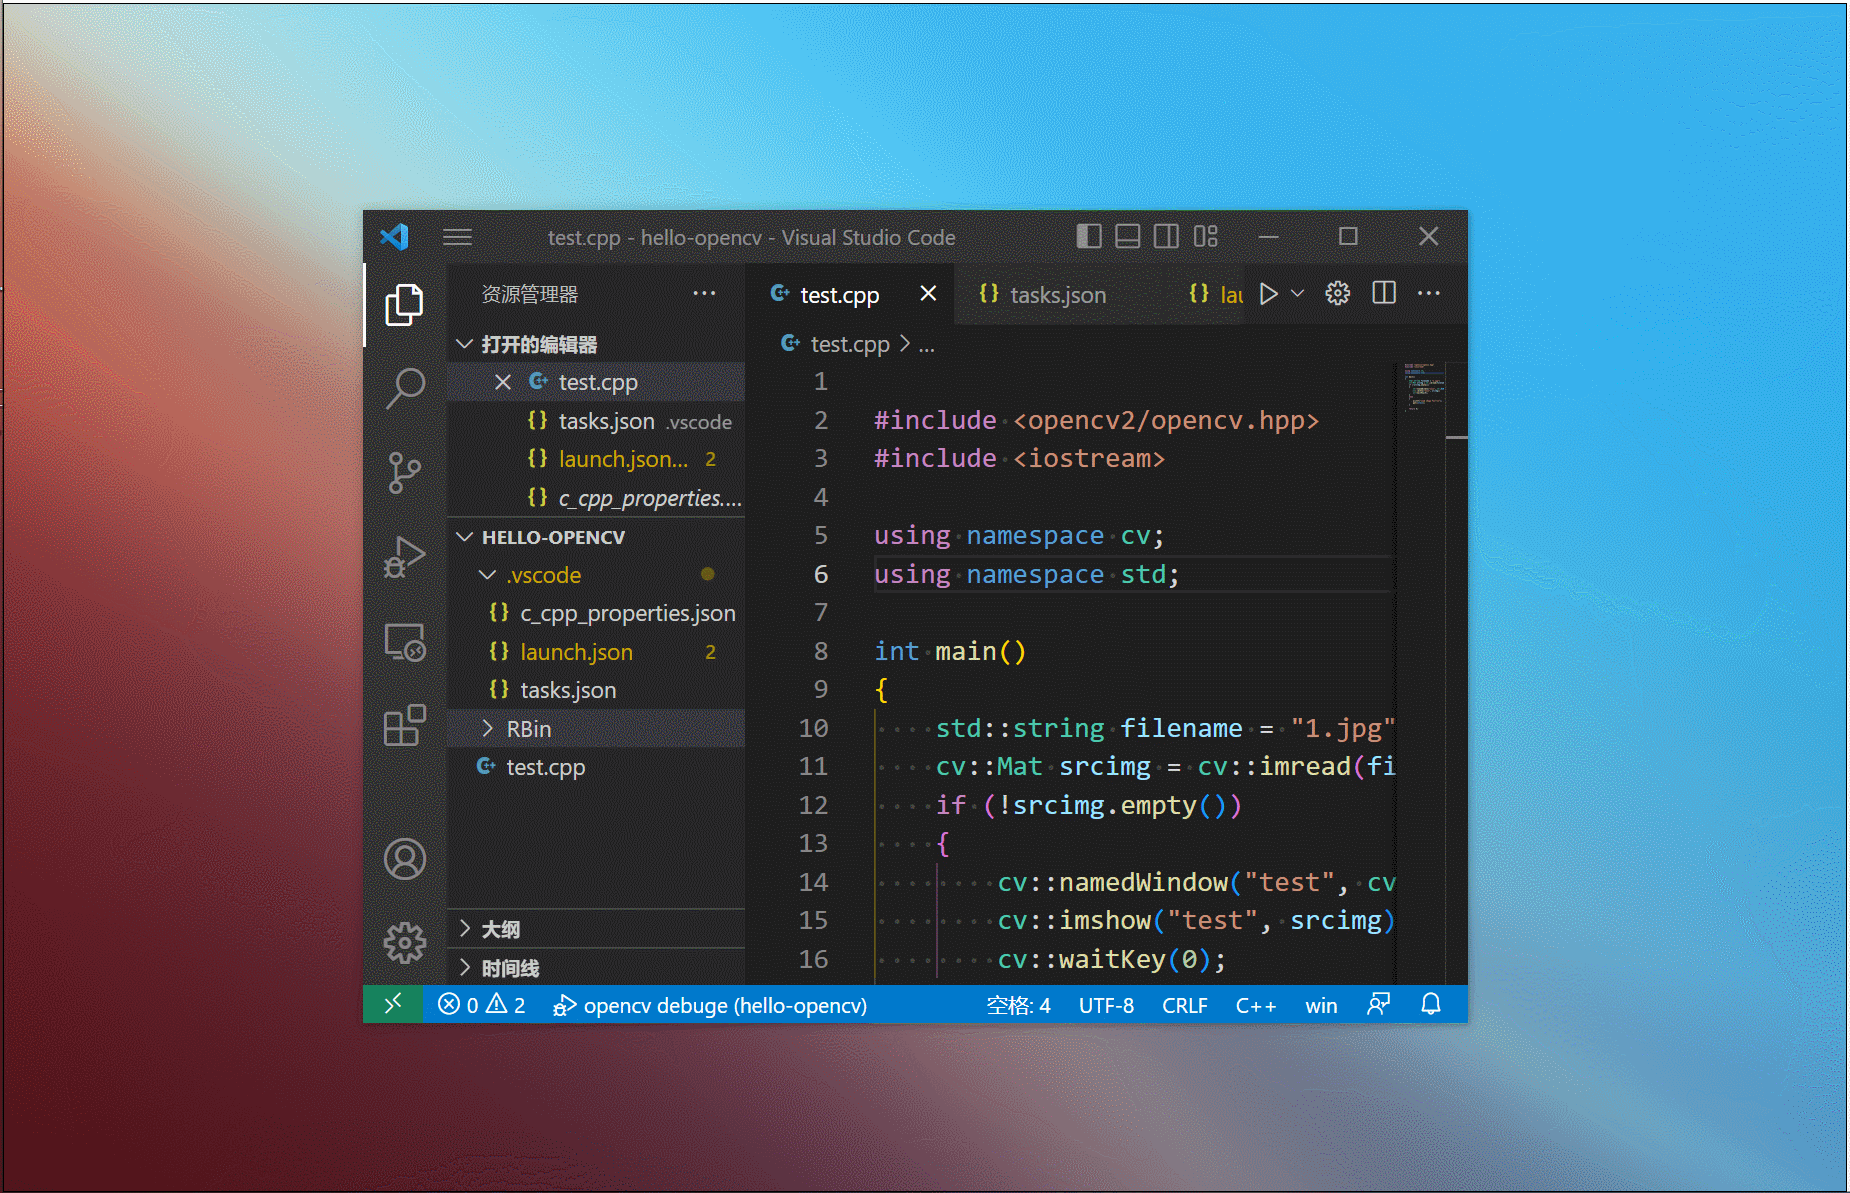
Task: Click the Accounts icon in the activity bar
Action: 404,858
